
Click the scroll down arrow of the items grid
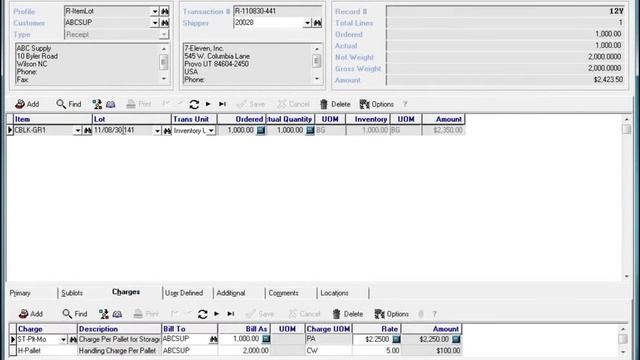click(x=627, y=276)
